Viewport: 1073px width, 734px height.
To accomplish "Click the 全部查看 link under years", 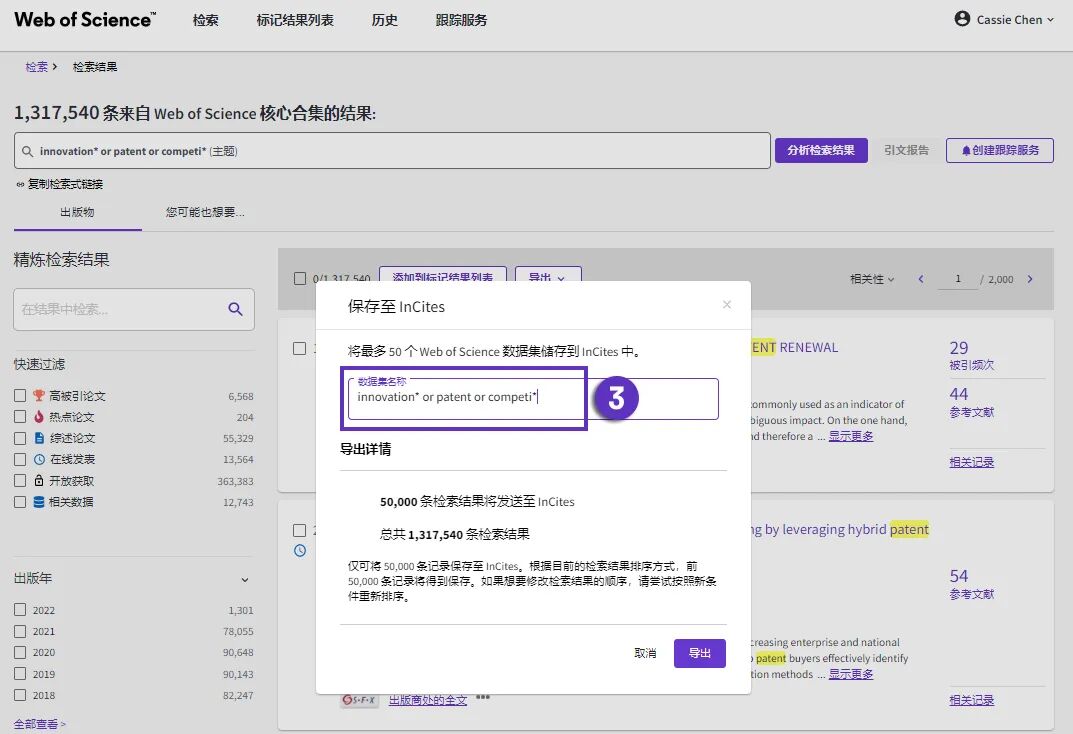I will click(x=40, y=724).
